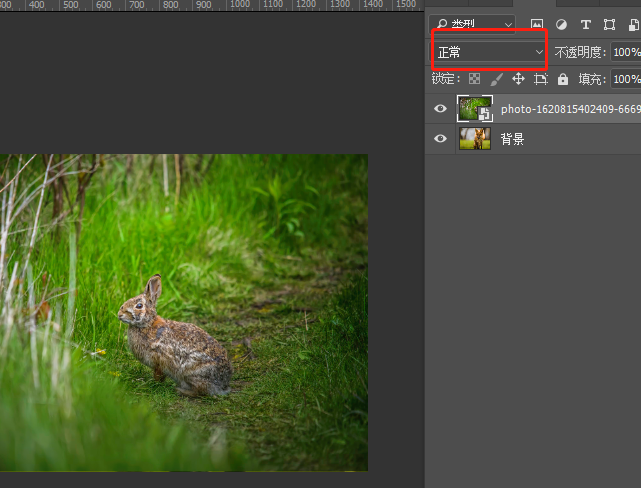Select the 背景 layer thumbnail
Image resolution: width=641 pixels, height=488 pixels.
(x=475, y=139)
